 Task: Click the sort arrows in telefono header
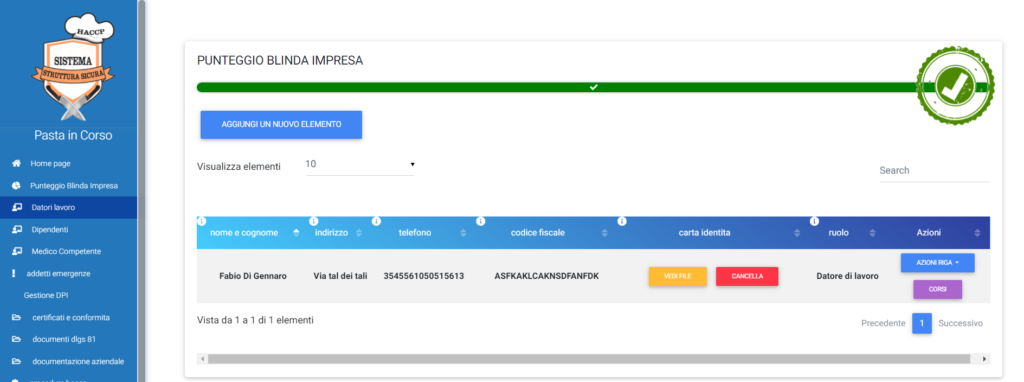[463, 233]
